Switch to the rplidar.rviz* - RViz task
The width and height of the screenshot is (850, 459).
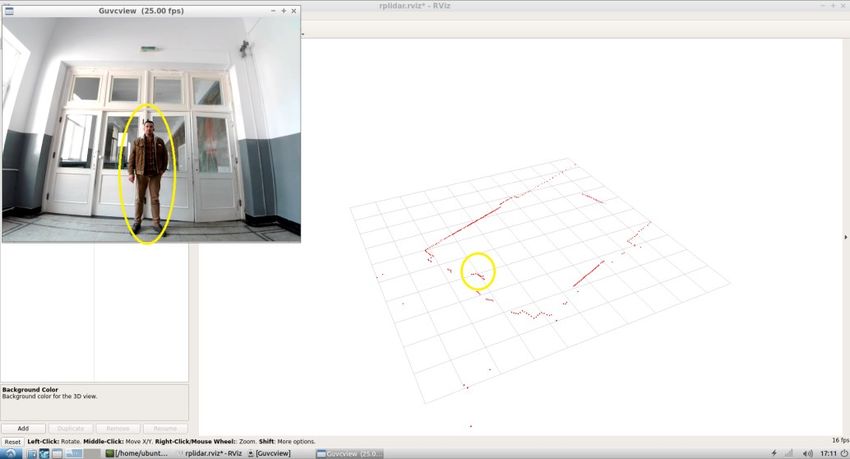click(x=209, y=454)
